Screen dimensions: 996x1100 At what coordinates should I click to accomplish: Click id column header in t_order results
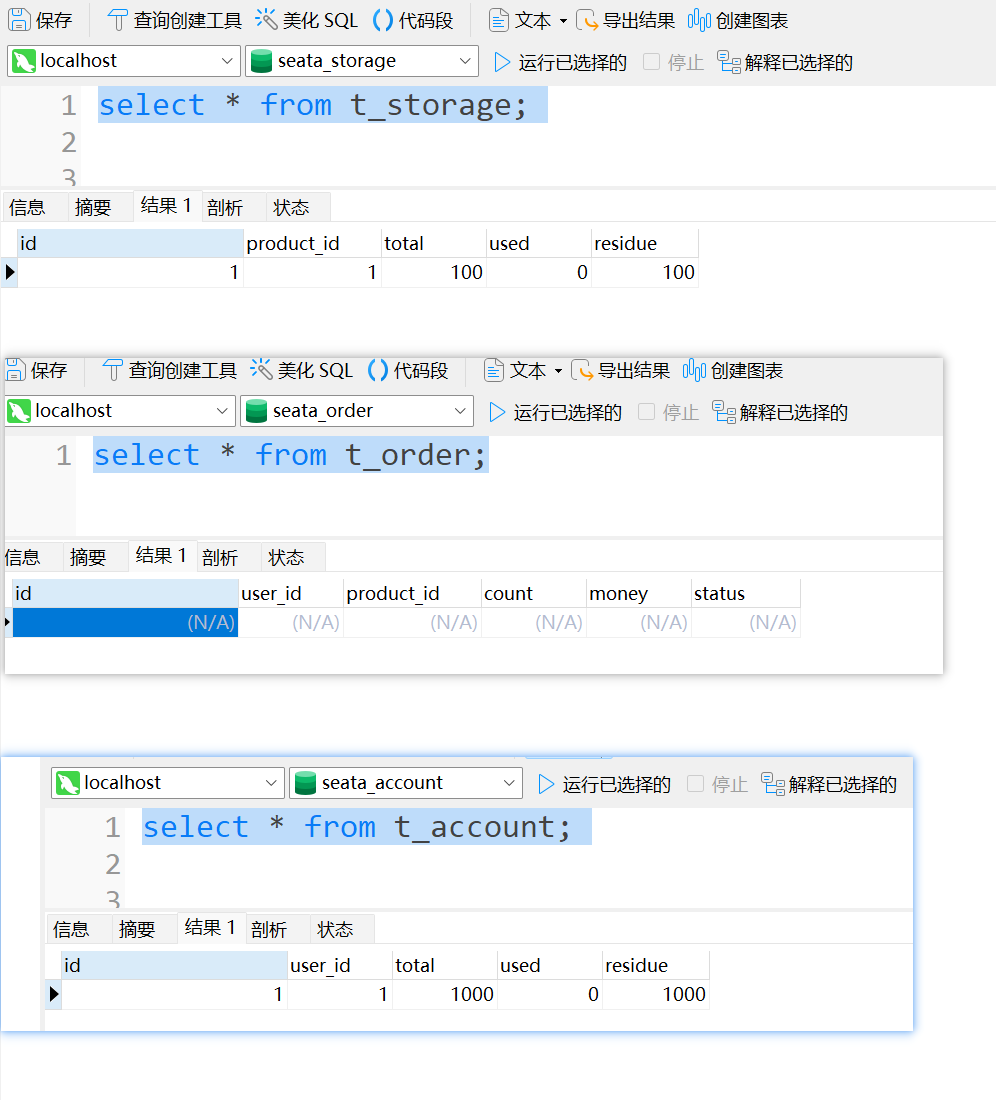pyautogui.click(x=126, y=593)
